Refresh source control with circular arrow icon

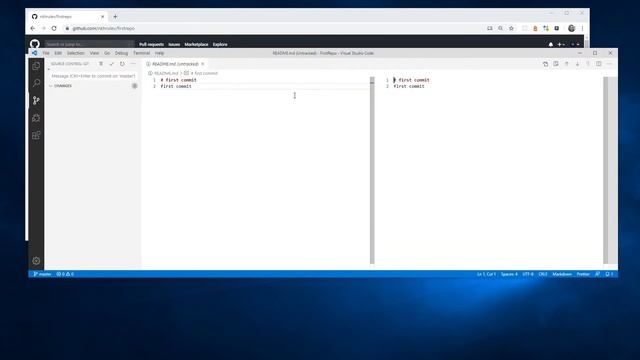122,64
